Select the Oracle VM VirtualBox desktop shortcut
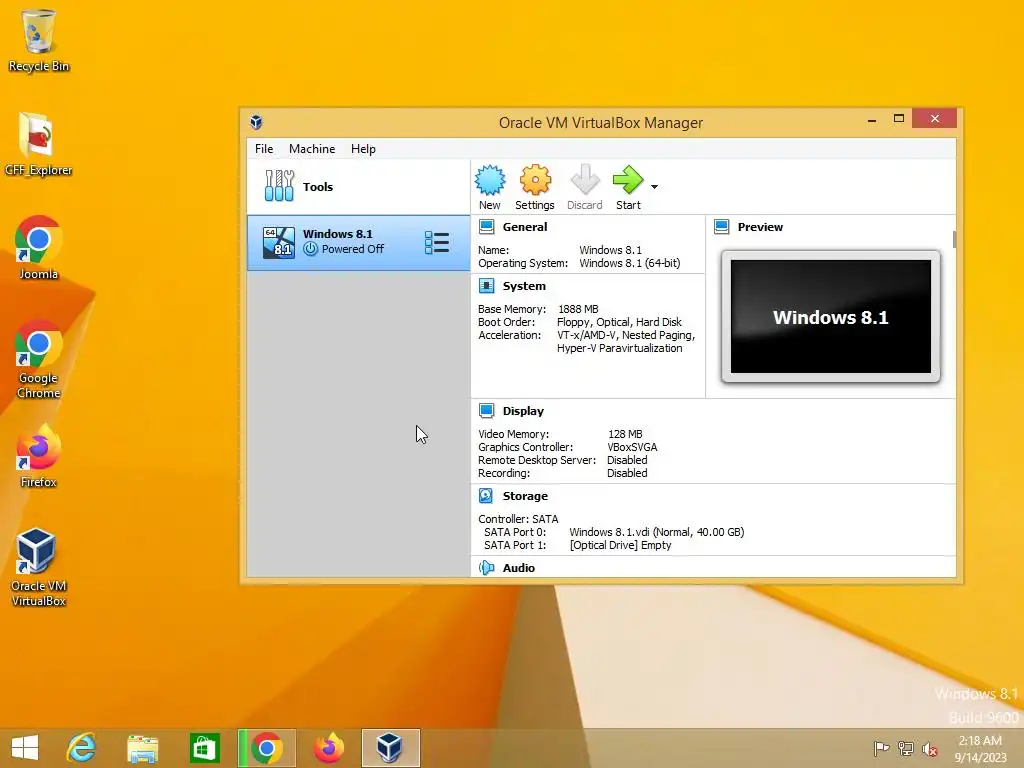 coord(39,567)
